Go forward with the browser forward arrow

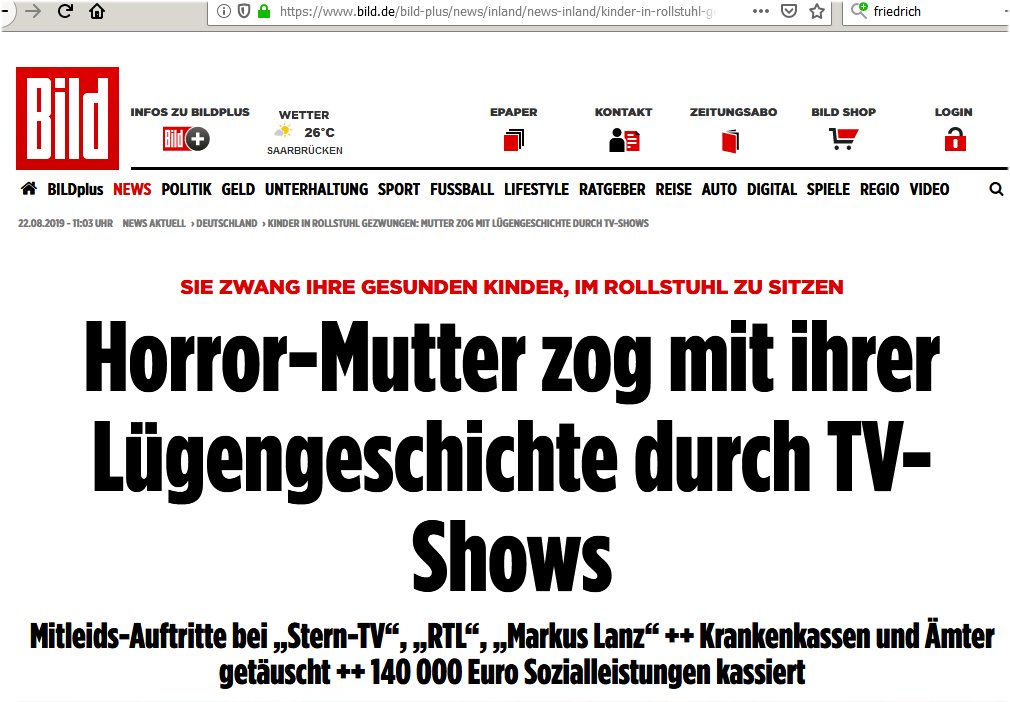click(x=32, y=12)
